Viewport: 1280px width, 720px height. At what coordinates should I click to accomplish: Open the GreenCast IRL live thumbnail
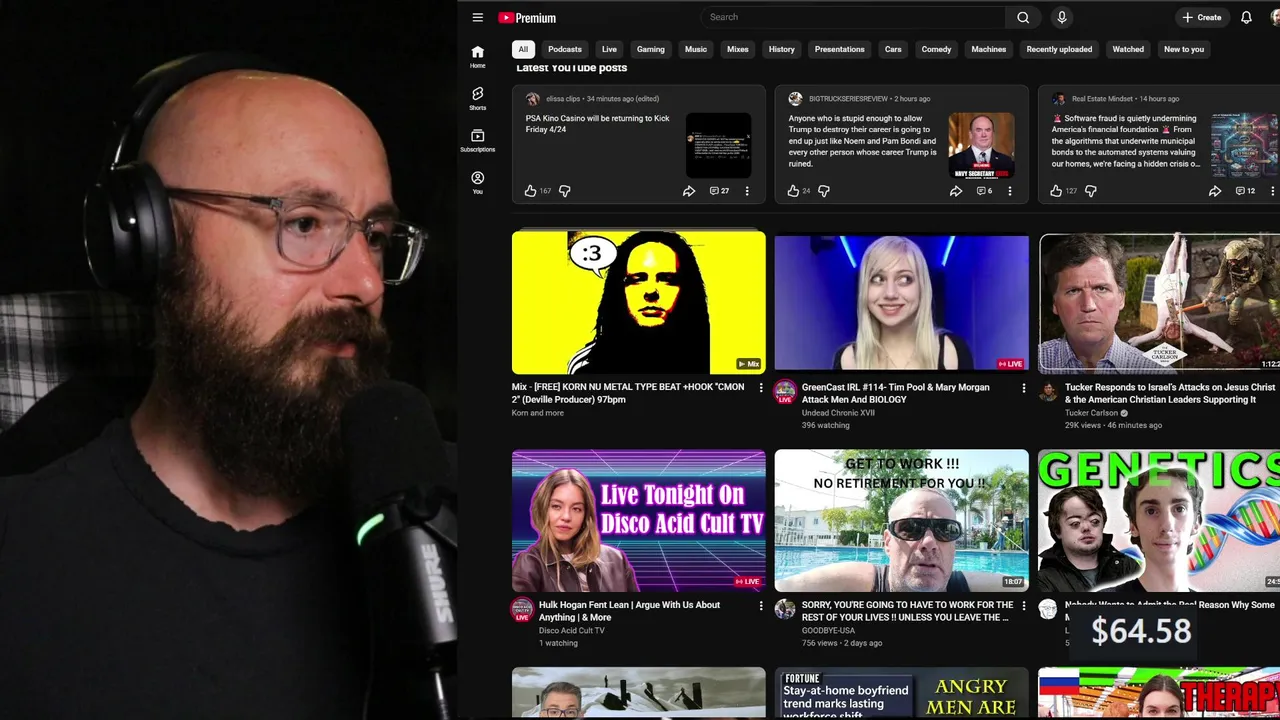901,303
